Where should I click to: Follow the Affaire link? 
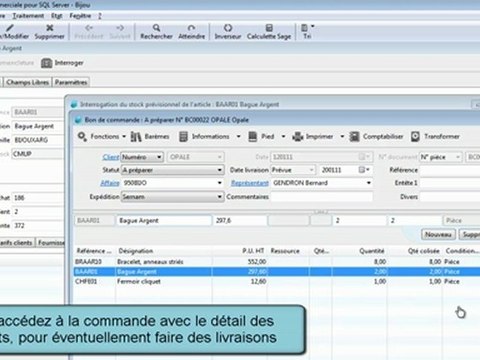(x=110, y=183)
